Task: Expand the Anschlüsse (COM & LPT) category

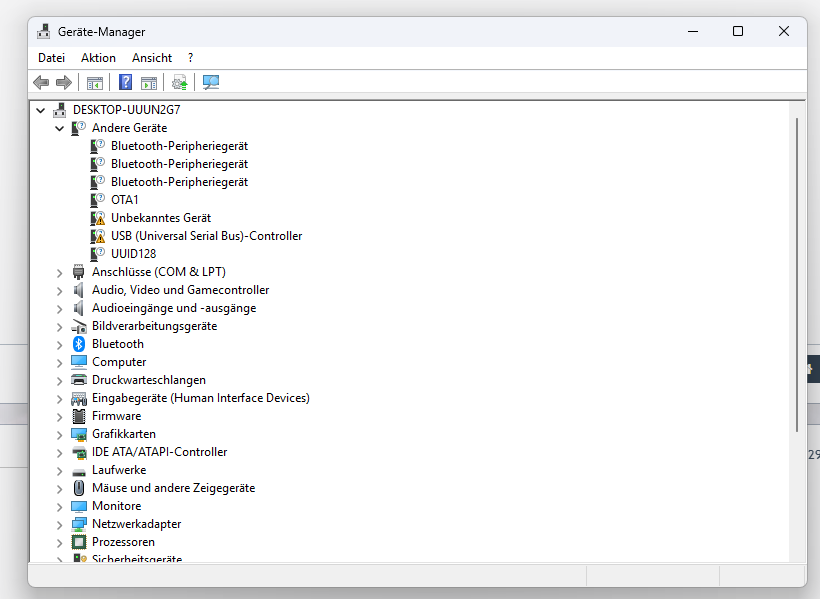Action: pyautogui.click(x=60, y=273)
